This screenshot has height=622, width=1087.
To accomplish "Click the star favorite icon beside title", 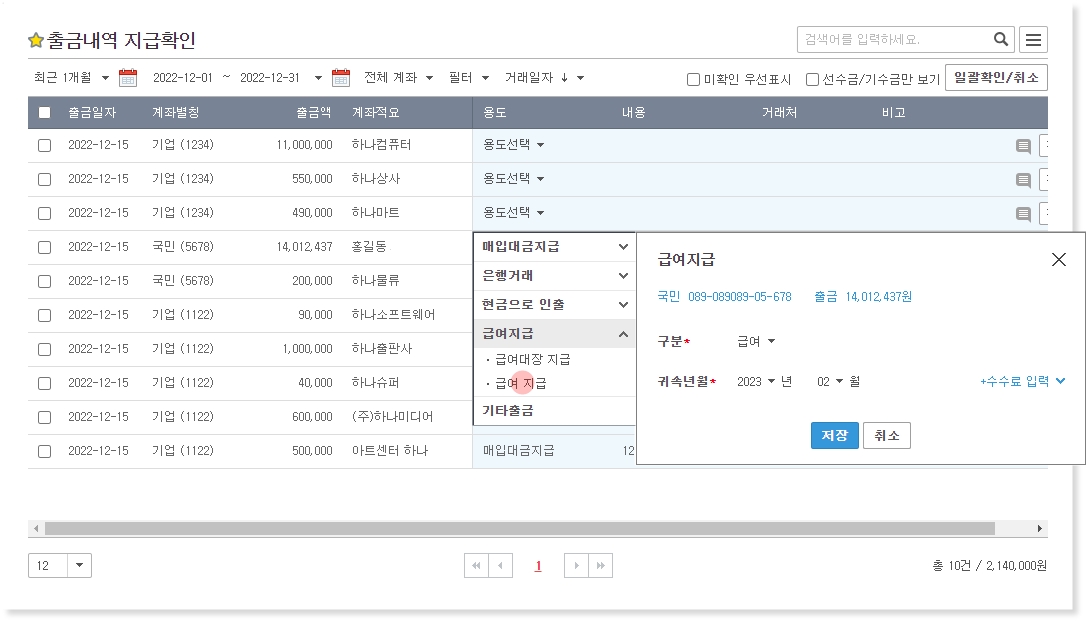I will point(36,41).
